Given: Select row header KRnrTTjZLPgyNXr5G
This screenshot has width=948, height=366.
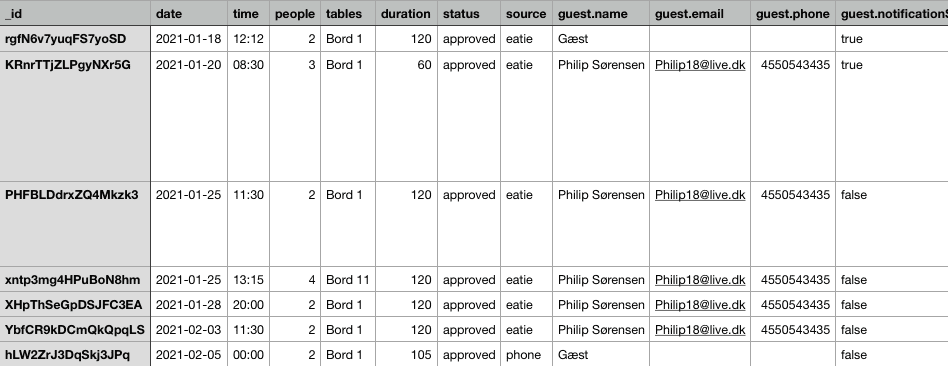Looking at the screenshot, I should (75, 116).
